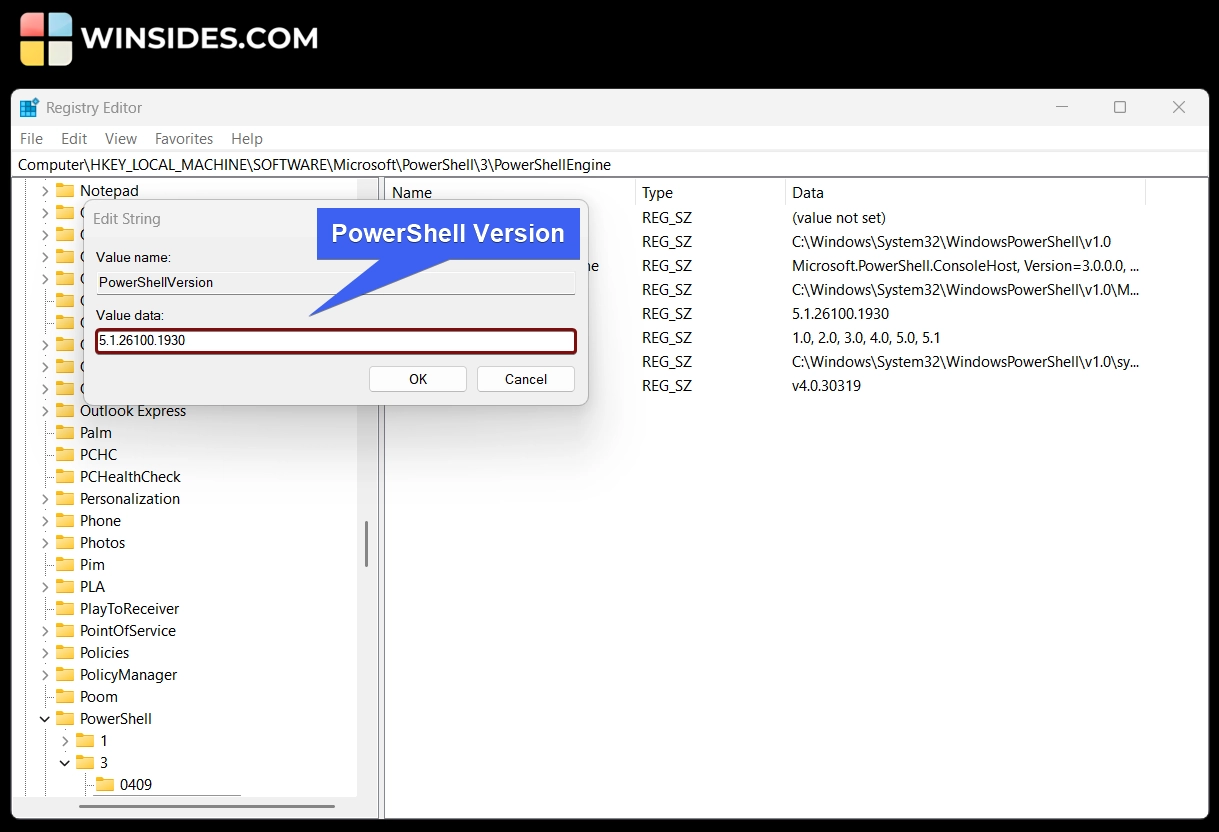Viewport: 1219px width, 832px height.
Task: Expand the PowerShell subkey 1 chevron
Action: point(65,741)
